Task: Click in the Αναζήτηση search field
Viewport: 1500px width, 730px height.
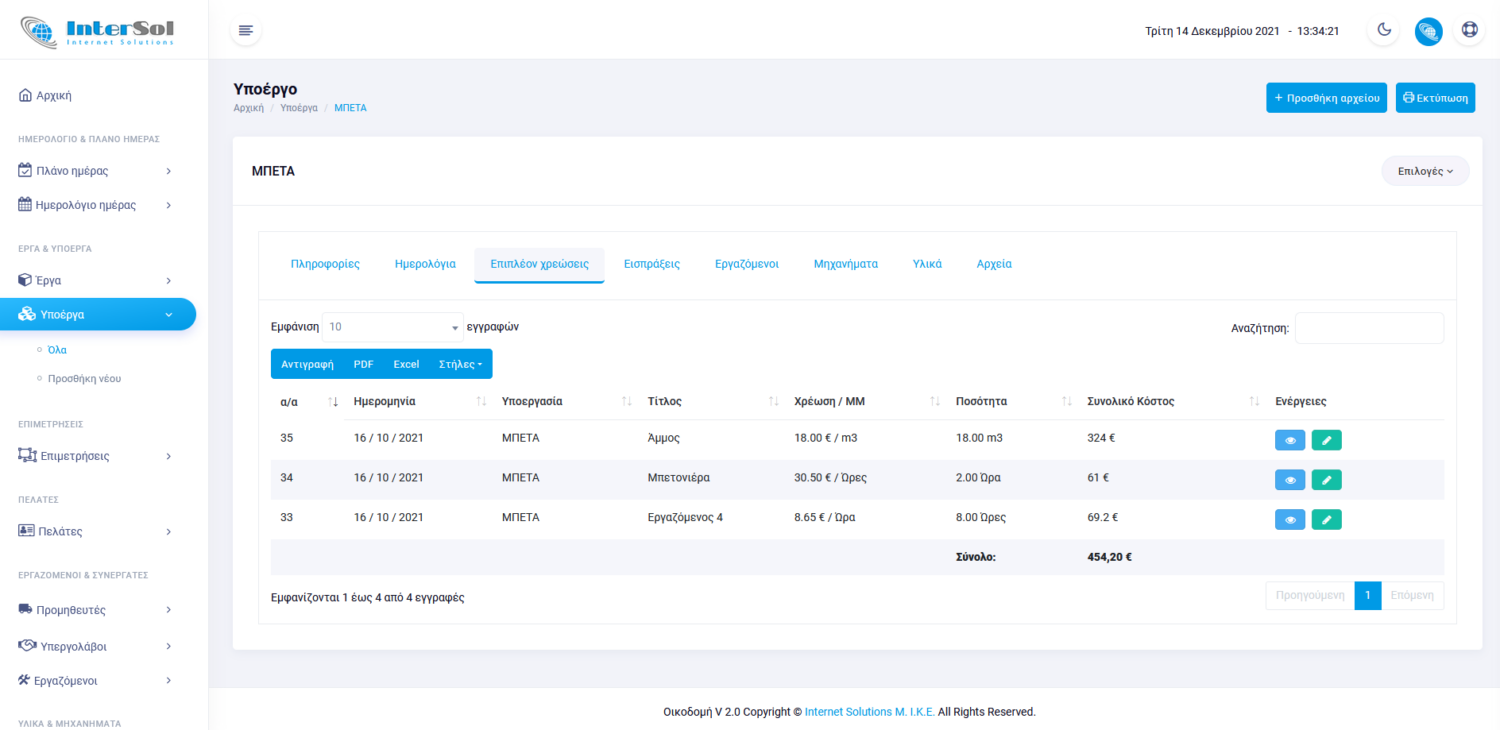Action: click(1368, 328)
